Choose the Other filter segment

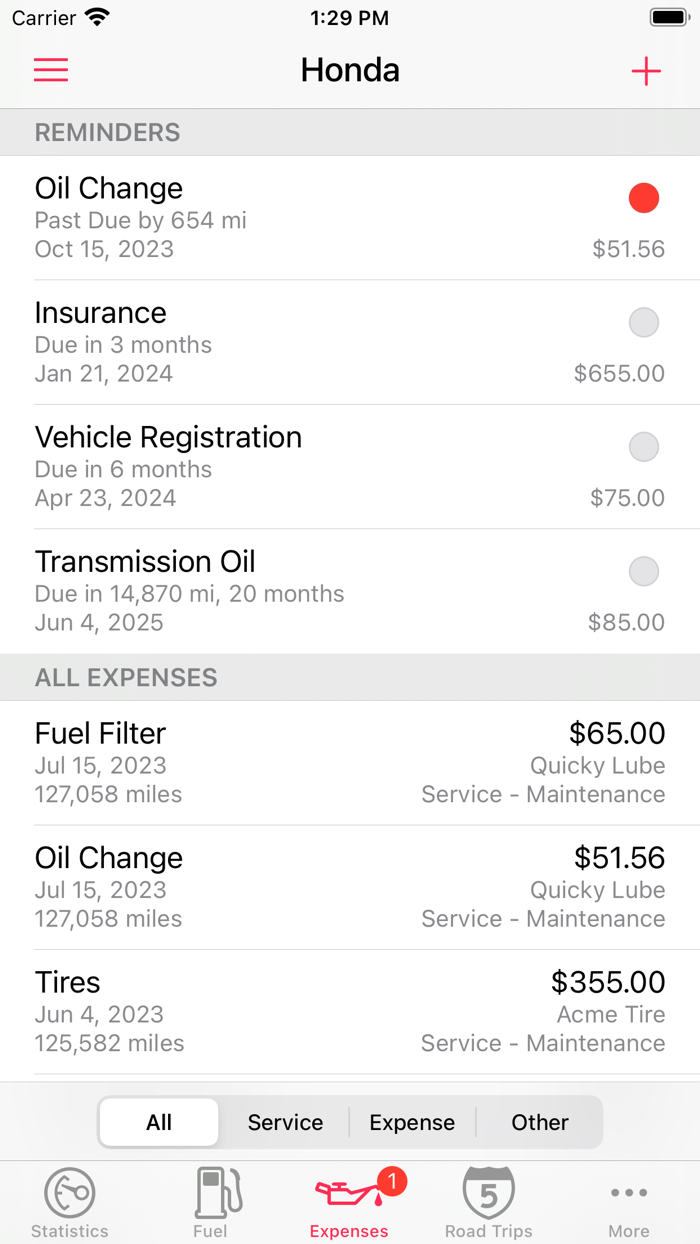(539, 1122)
